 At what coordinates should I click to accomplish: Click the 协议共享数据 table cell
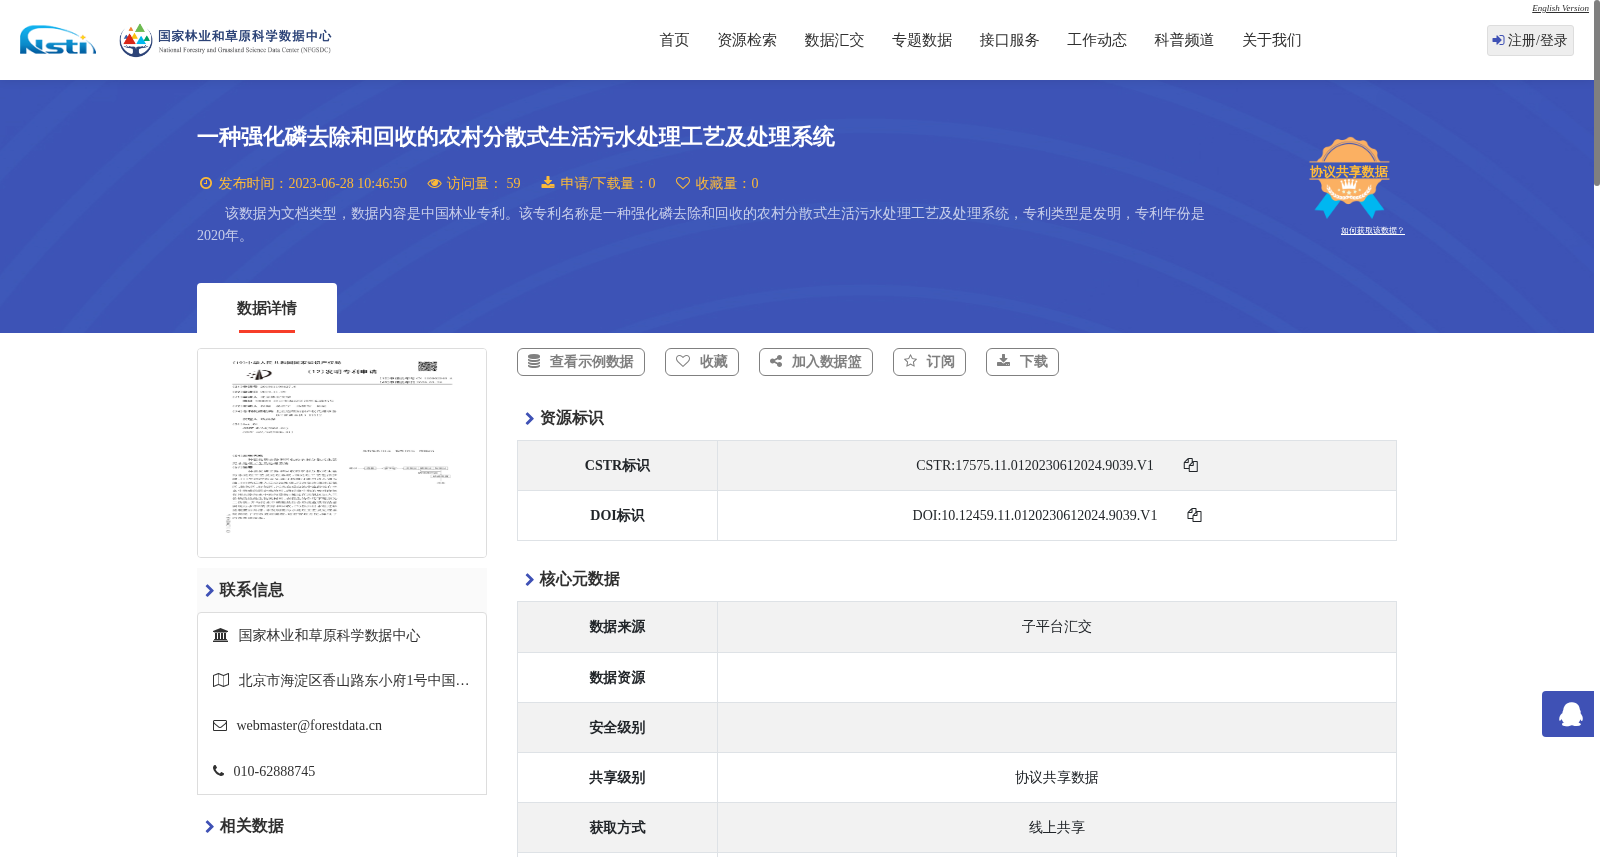pos(1057,778)
